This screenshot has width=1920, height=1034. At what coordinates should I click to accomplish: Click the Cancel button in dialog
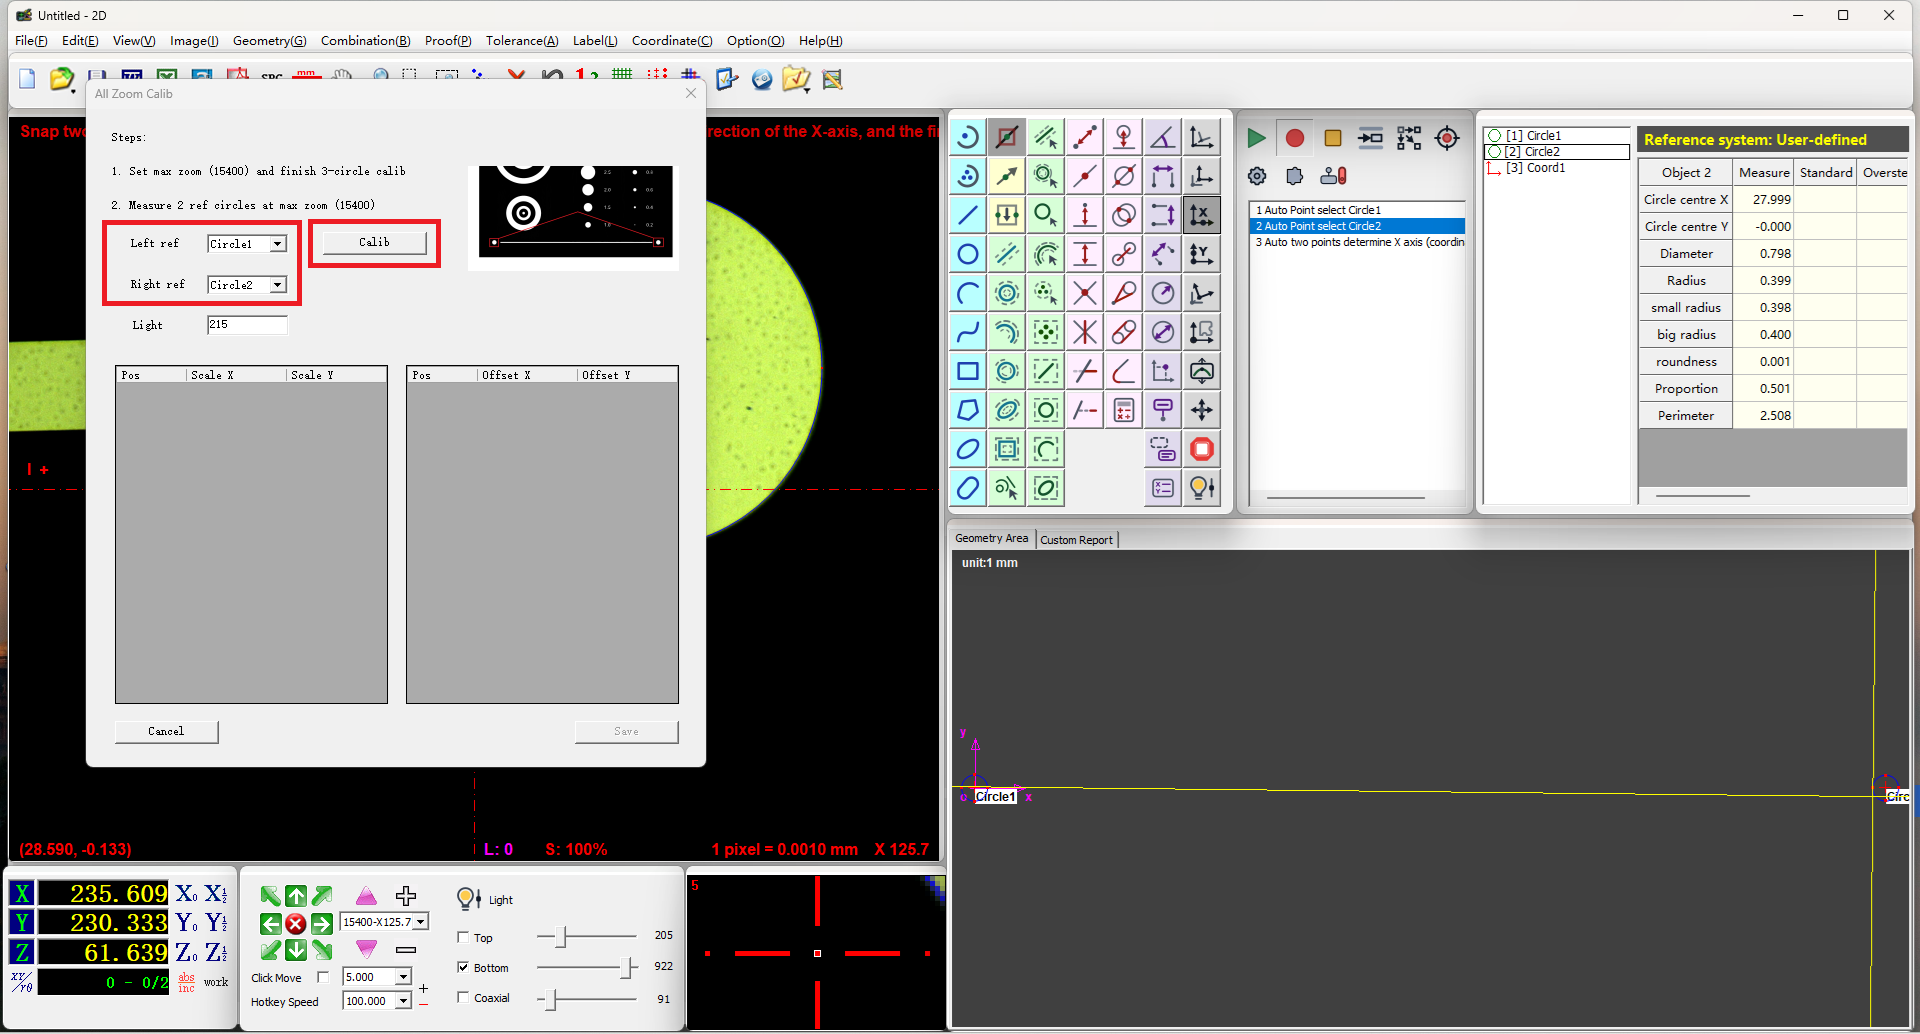coord(166,732)
